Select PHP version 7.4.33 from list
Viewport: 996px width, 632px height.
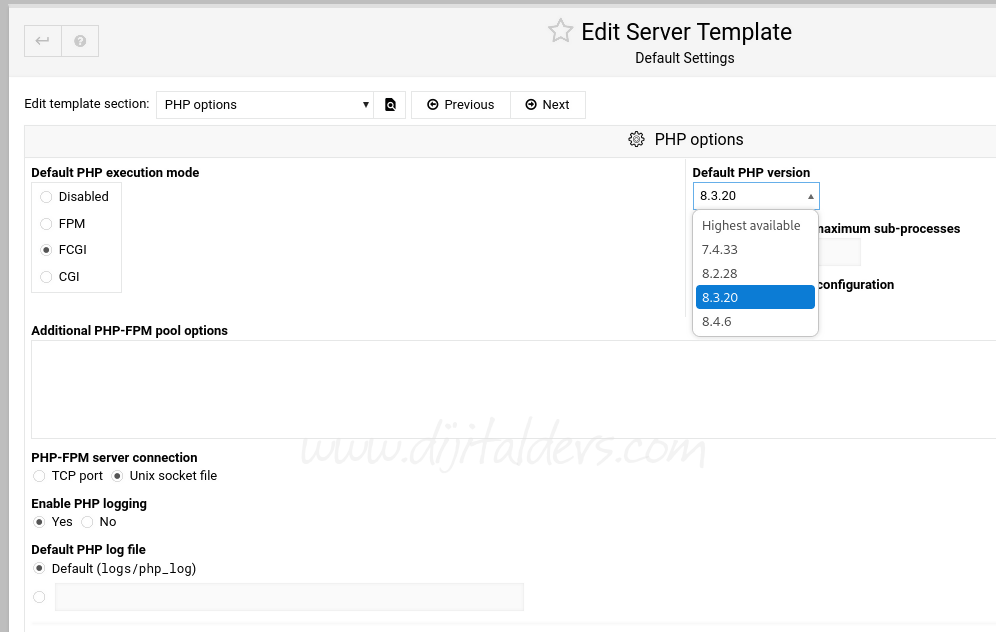point(720,250)
